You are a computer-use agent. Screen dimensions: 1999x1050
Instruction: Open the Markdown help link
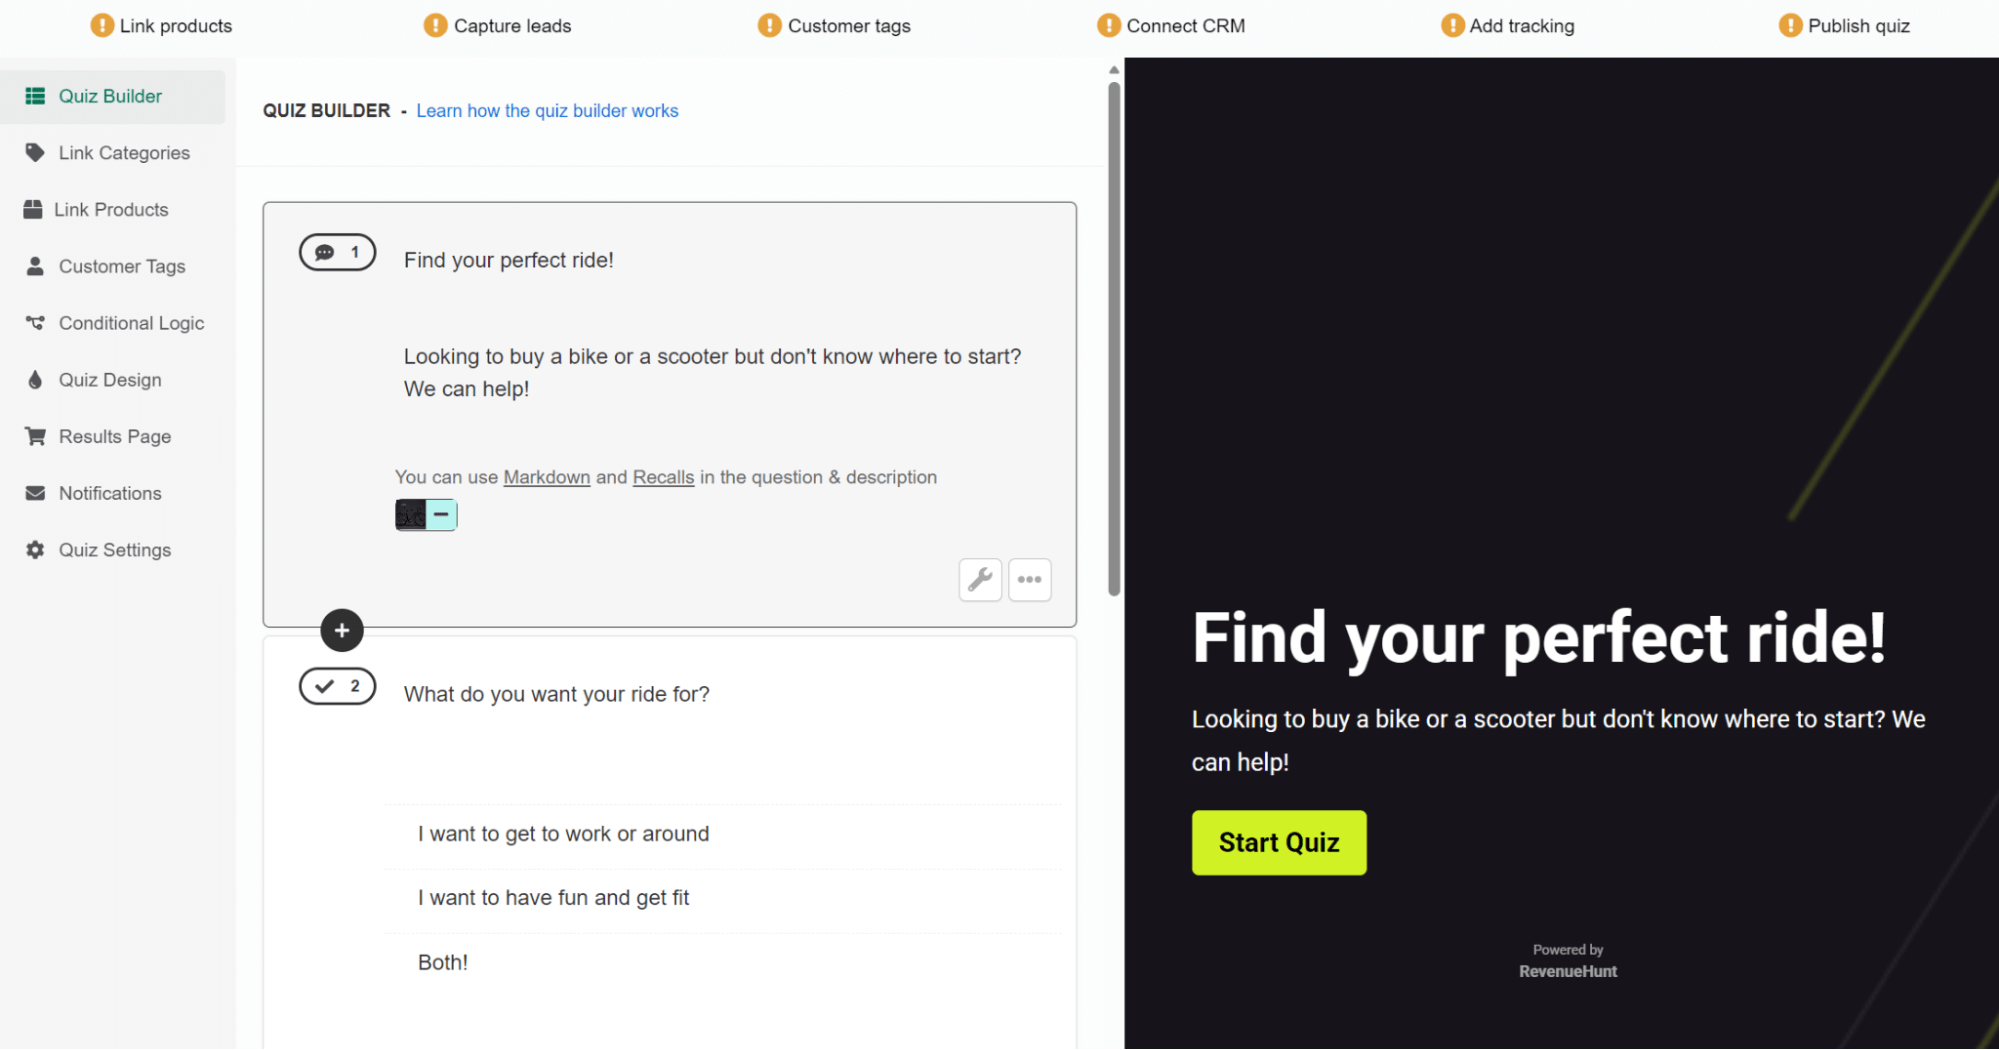[546, 477]
